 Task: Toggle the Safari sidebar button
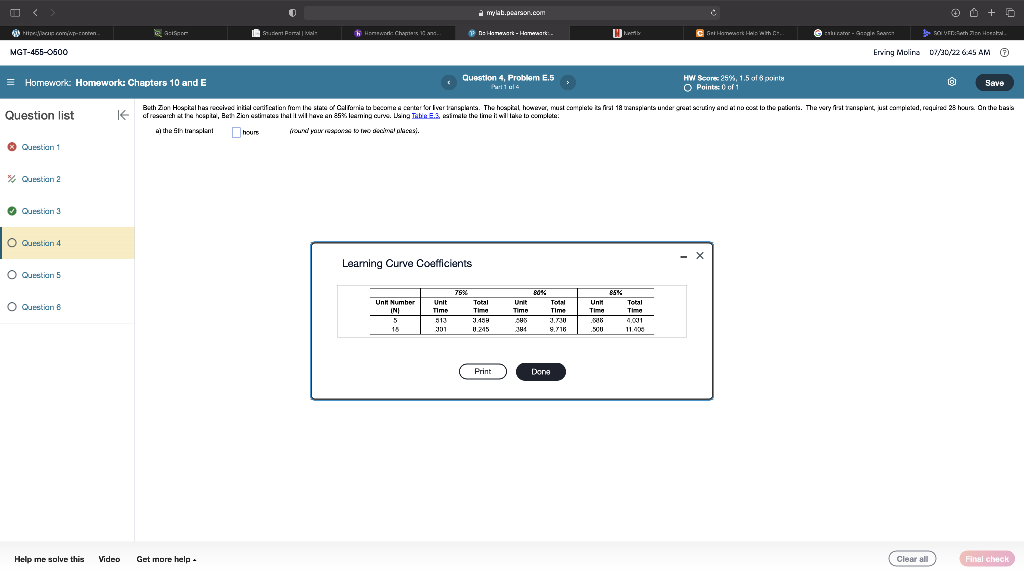(14, 12)
